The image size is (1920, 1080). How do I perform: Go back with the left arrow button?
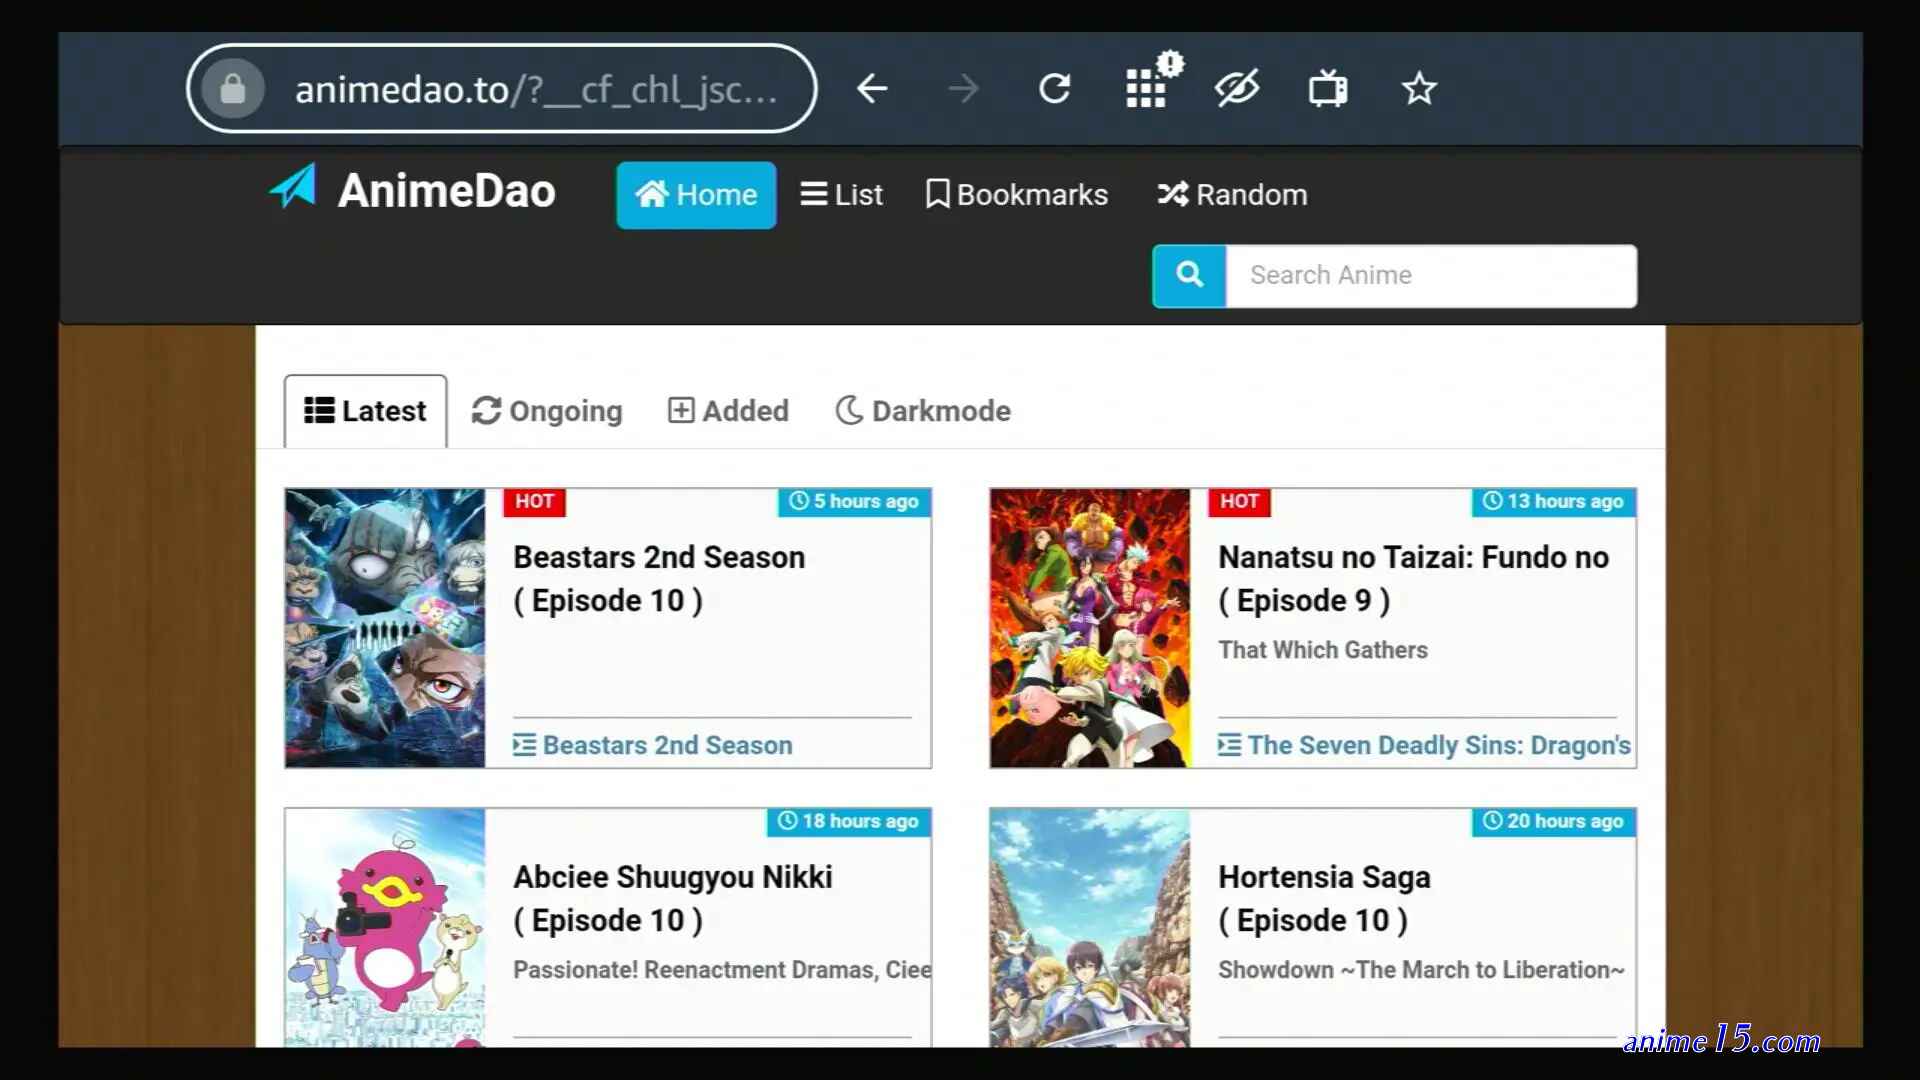(x=872, y=89)
